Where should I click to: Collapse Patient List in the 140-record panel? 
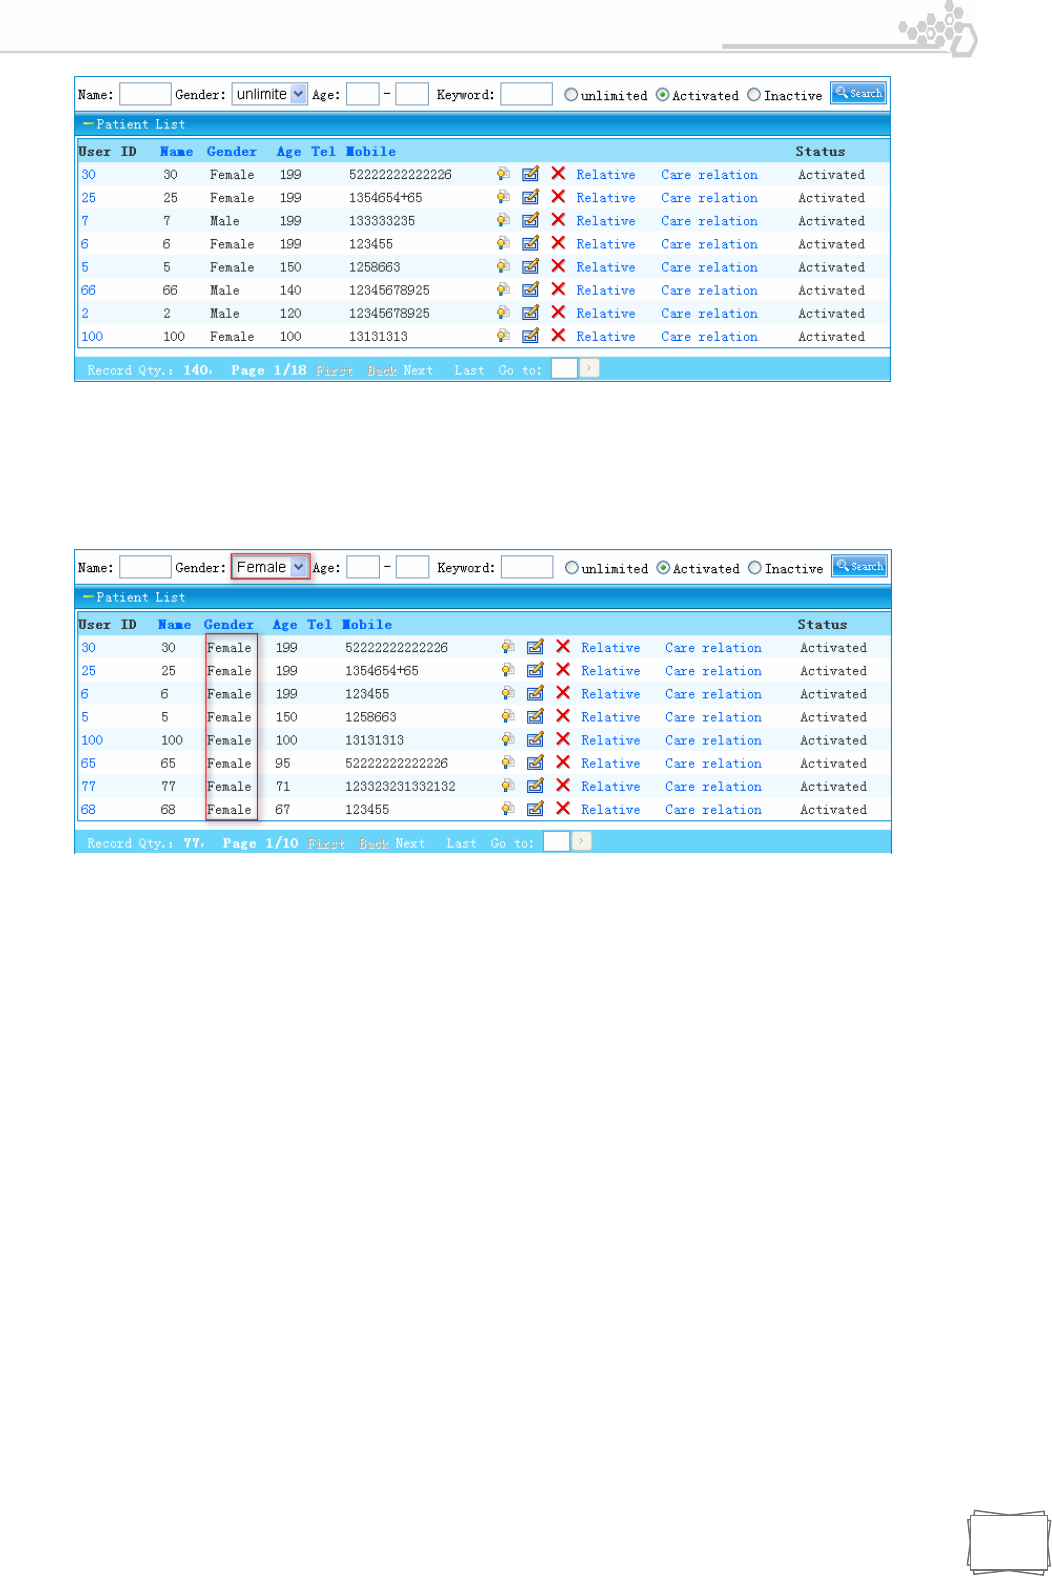[88, 124]
